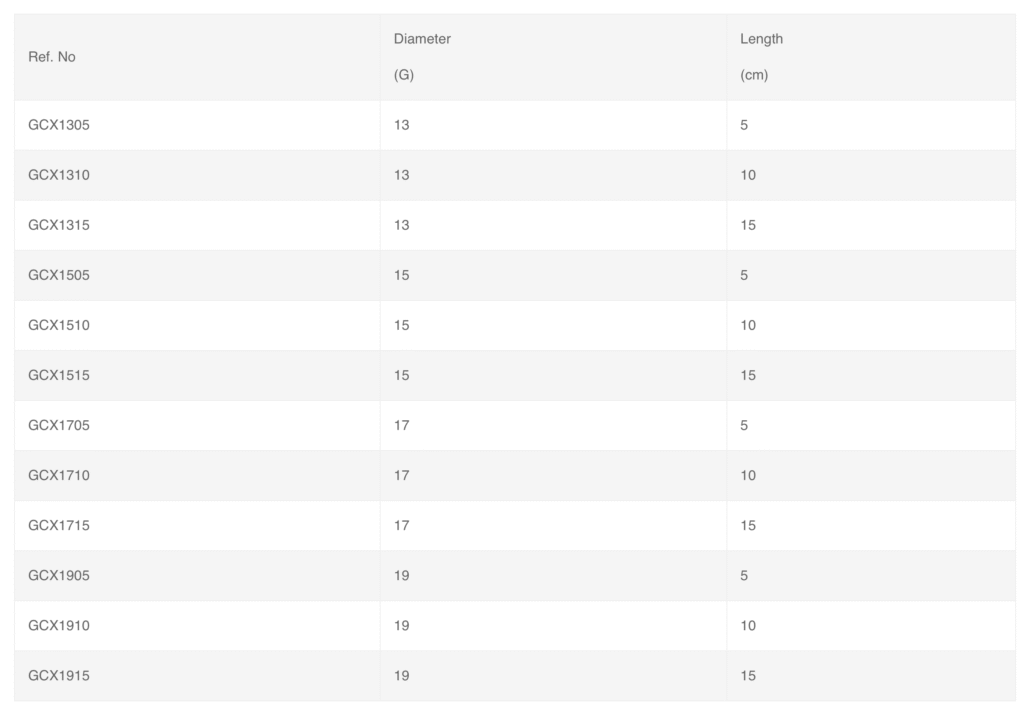Select the length cell of GCX1505
This screenshot has width=1024, height=715.
[744, 275]
